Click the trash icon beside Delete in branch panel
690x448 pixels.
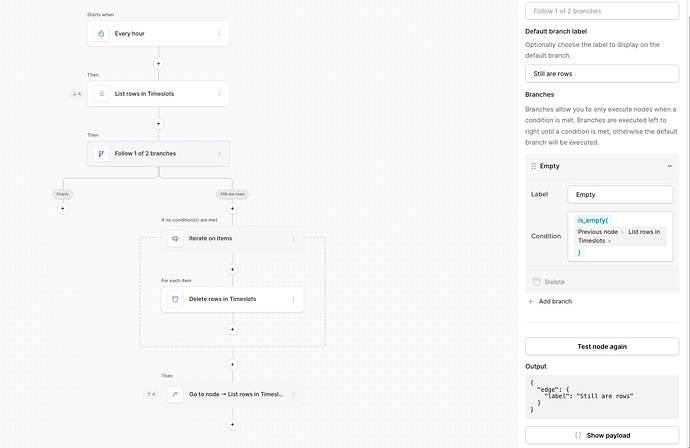(x=536, y=282)
